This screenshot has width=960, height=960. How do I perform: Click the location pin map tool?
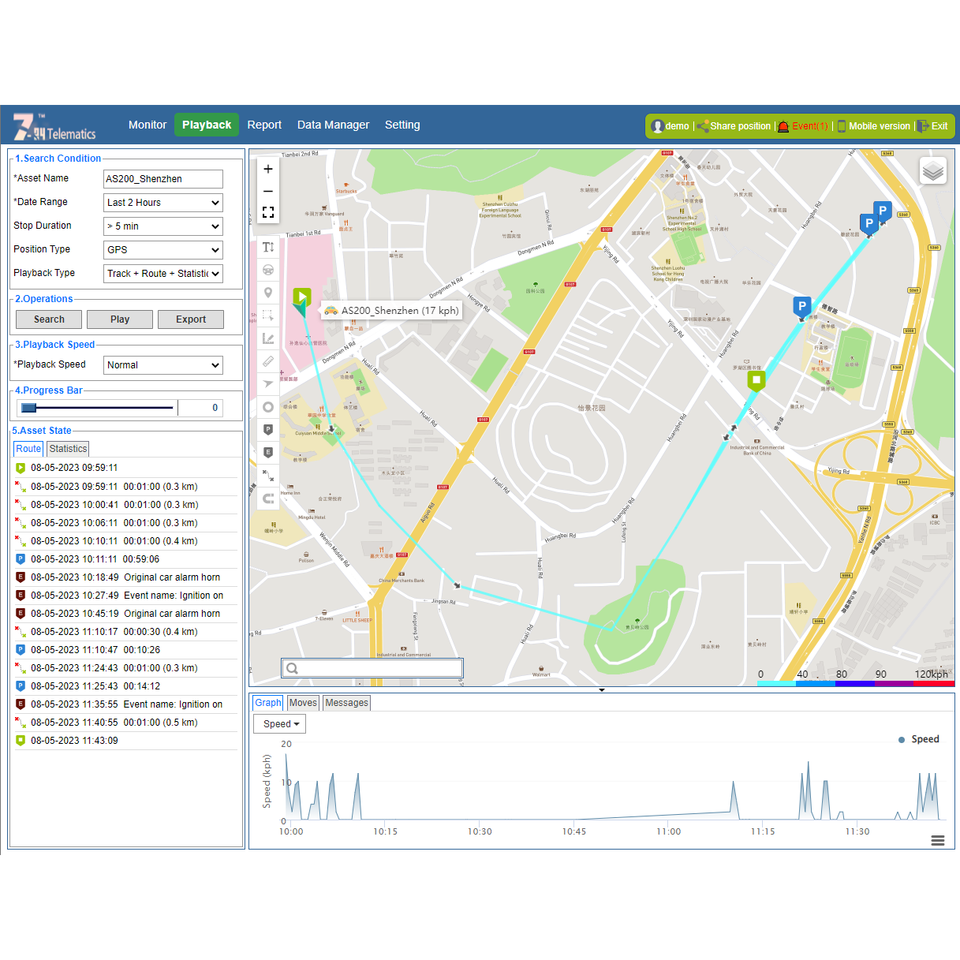[x=268, y=292]
